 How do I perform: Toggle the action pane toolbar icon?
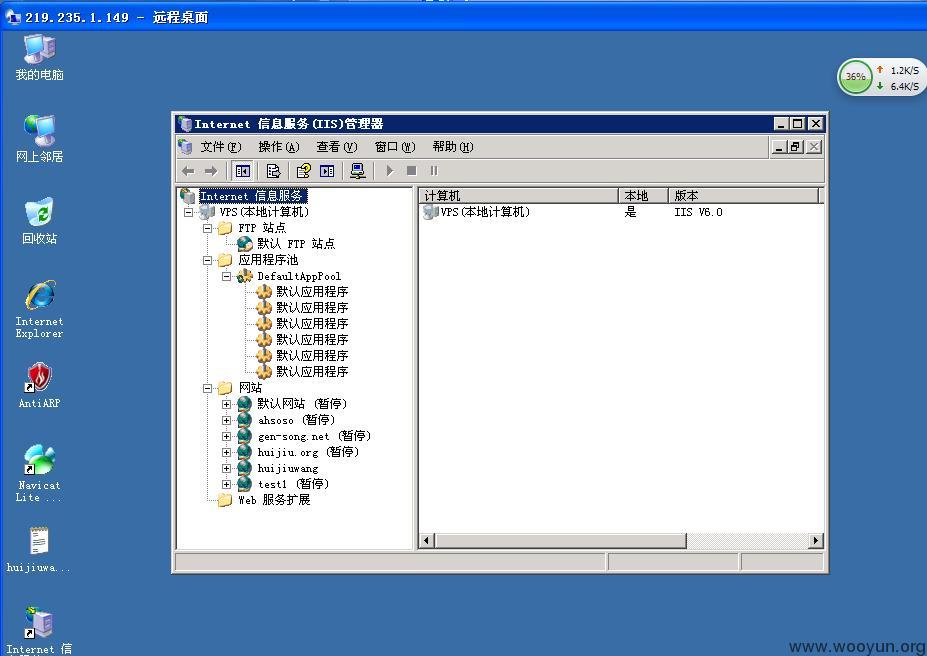pyautogui.click(x=327, y=171)
